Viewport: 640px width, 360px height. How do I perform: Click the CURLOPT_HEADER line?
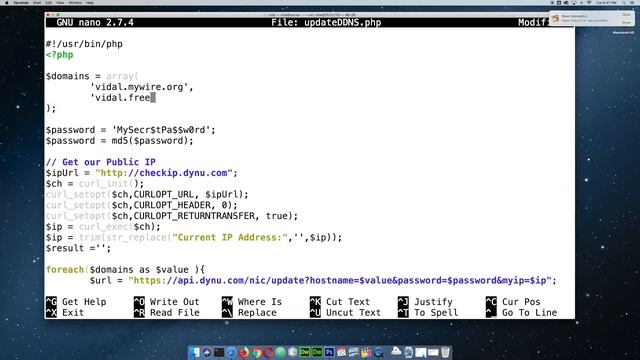(x=141, y=205)
